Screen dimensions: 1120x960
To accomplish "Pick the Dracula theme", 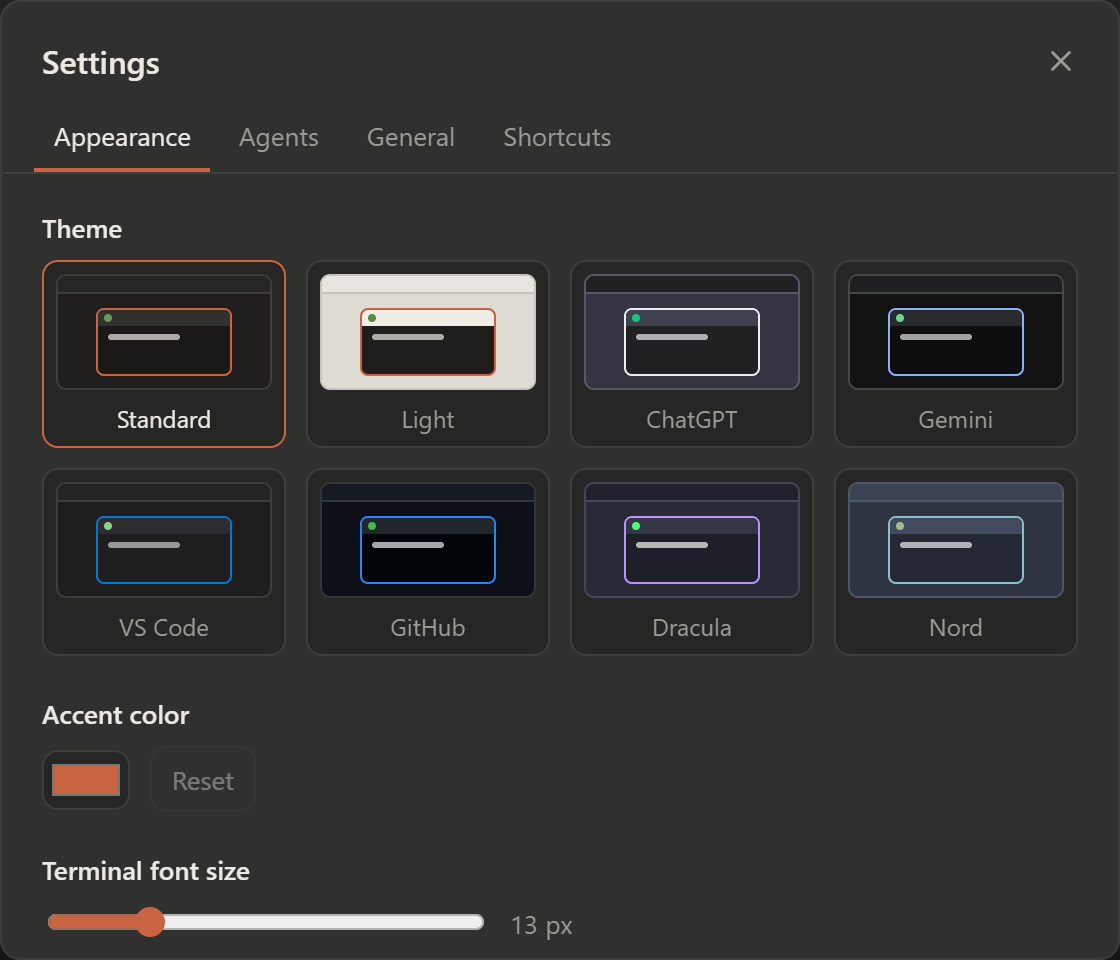I will [691, 561].
